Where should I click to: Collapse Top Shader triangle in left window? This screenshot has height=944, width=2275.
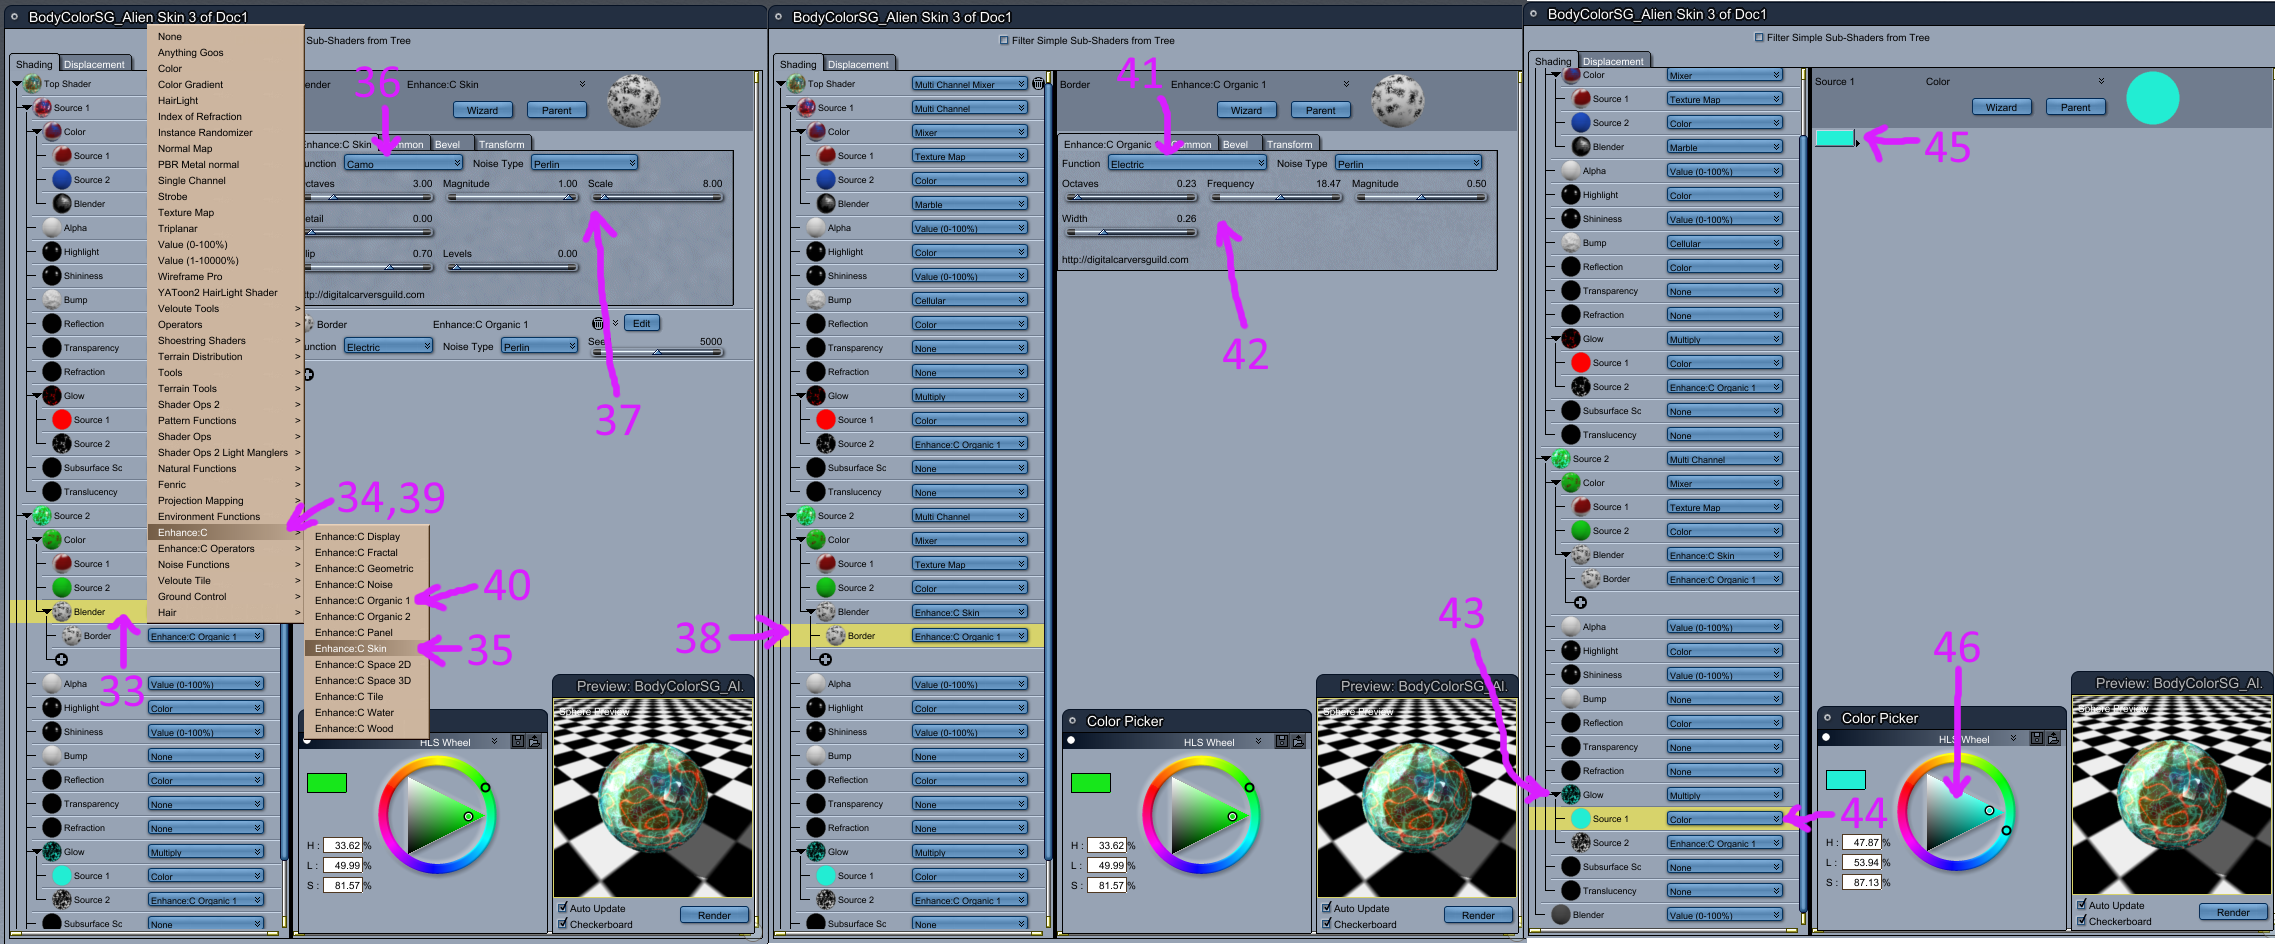(x=17, y=84)
